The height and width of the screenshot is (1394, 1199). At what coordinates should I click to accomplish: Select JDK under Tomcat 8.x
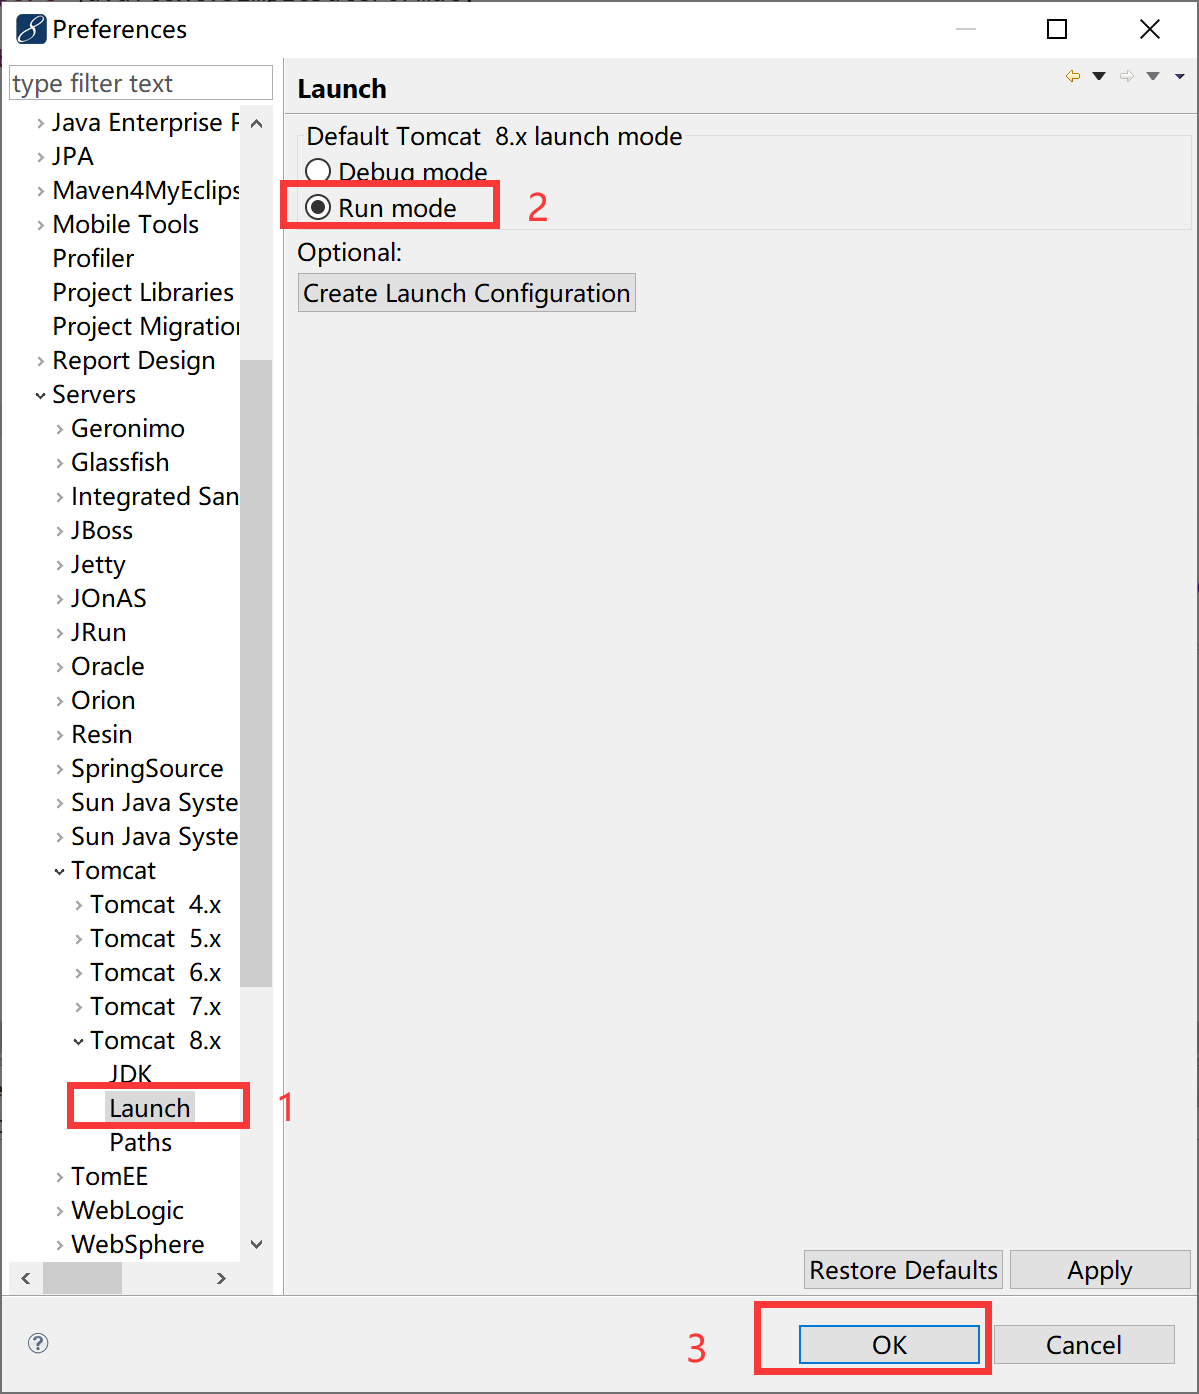131,1074
